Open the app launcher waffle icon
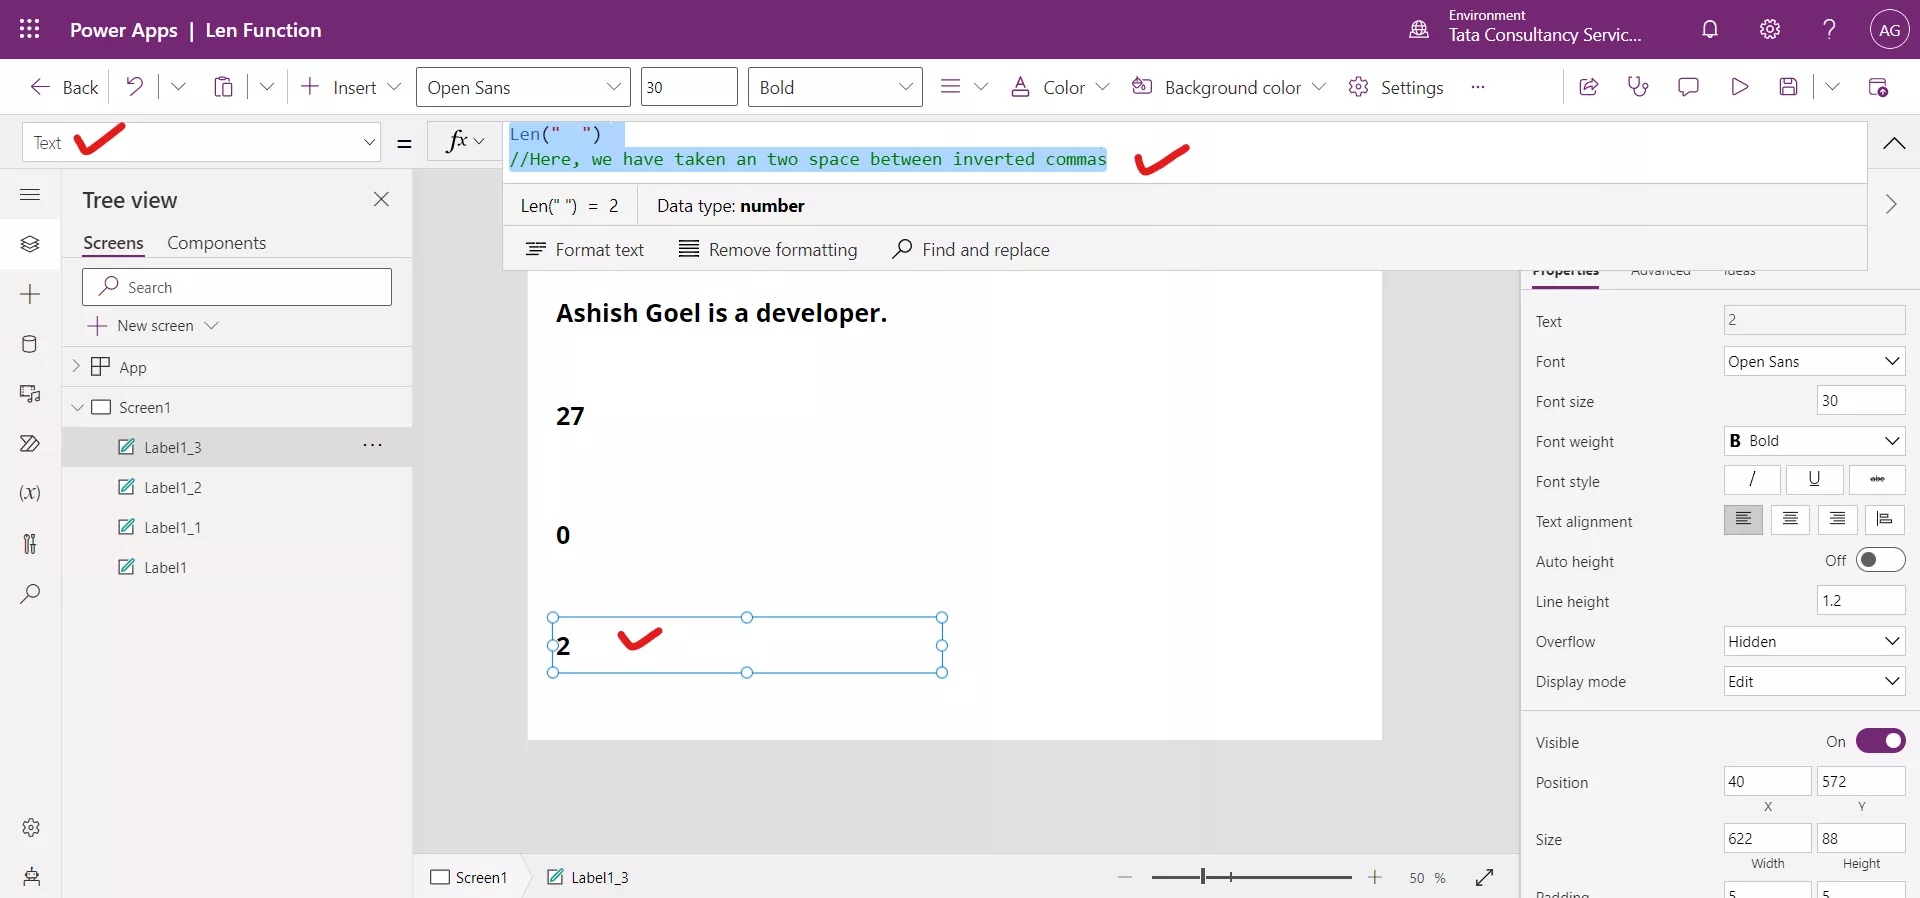Screen dimensions: 1920x898 pos(30,29)
